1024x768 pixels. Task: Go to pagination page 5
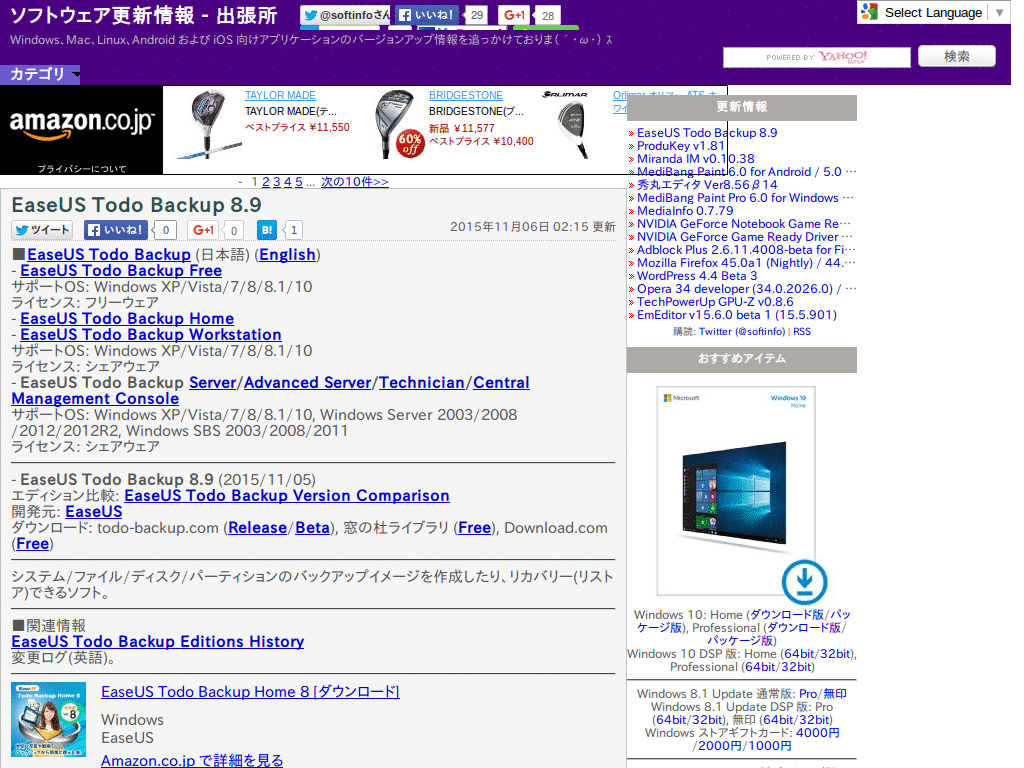pos(299,182)
